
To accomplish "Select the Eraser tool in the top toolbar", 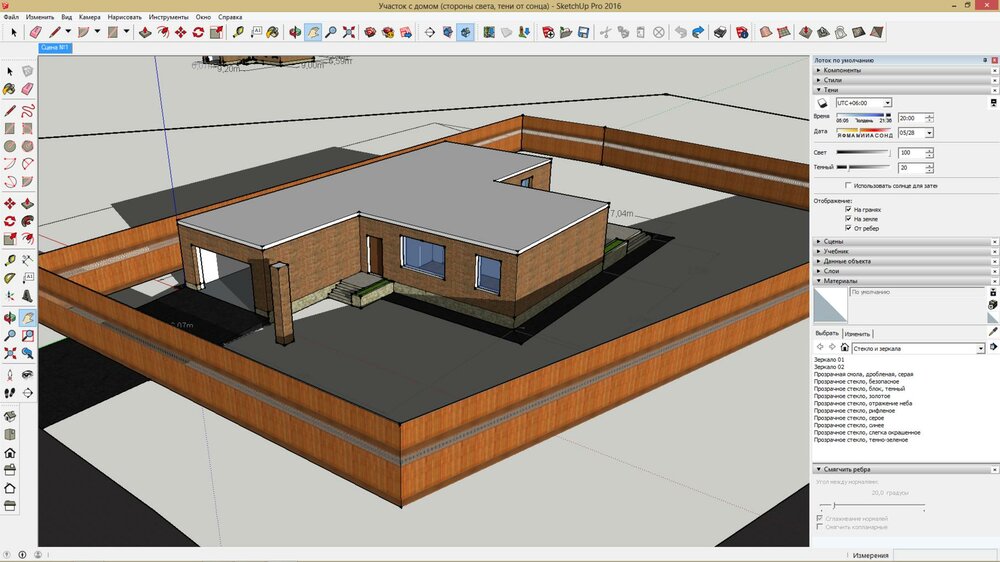I will 36,32.
